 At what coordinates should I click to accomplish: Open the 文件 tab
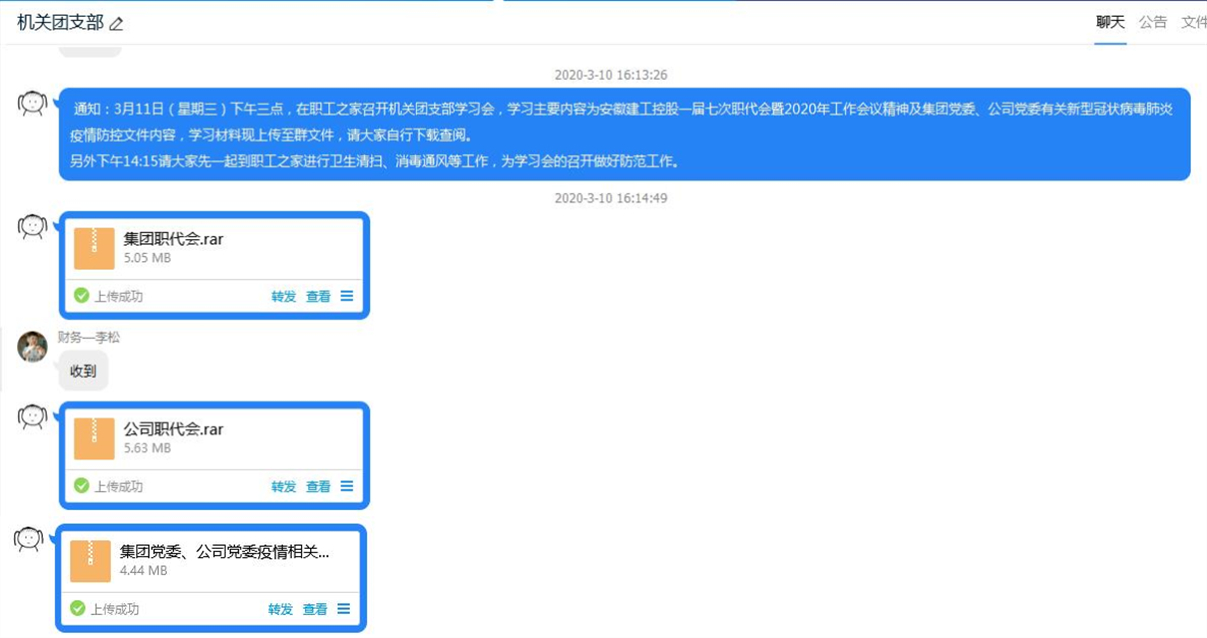(1193, 22)
